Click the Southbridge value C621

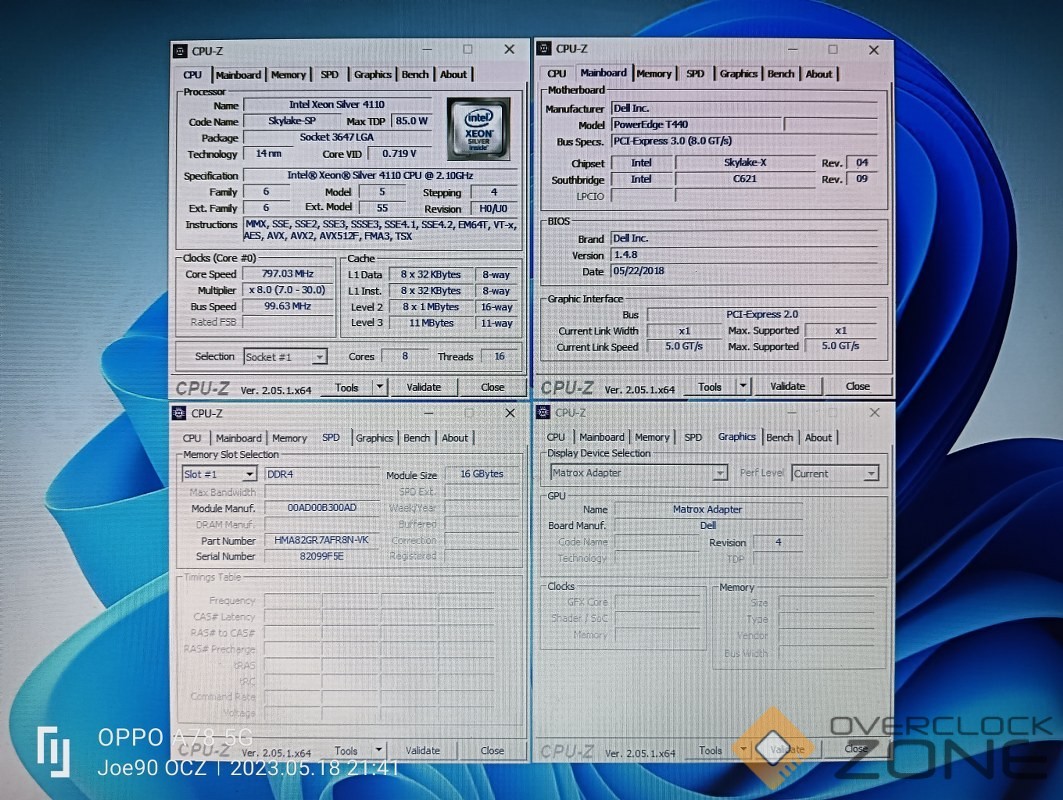745,179
